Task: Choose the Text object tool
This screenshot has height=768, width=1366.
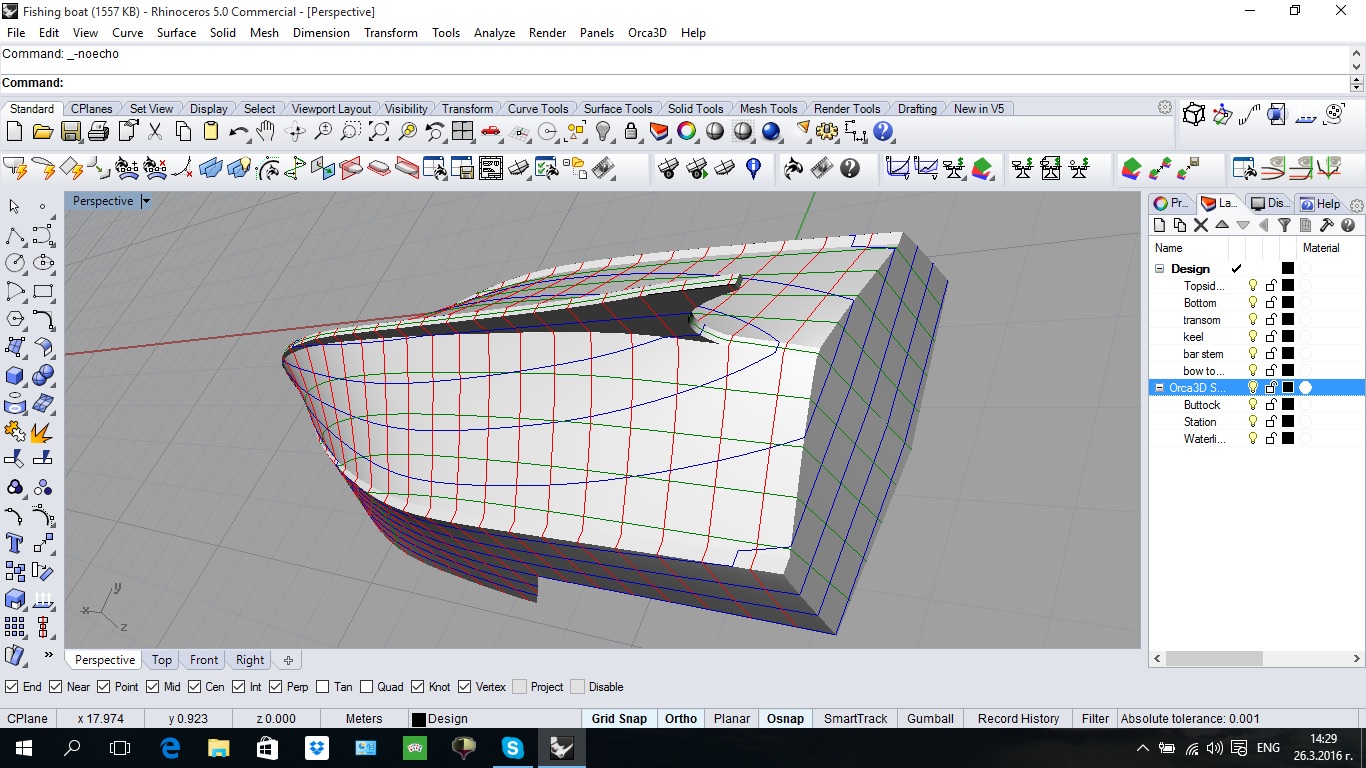Action: tap(15, 543)
